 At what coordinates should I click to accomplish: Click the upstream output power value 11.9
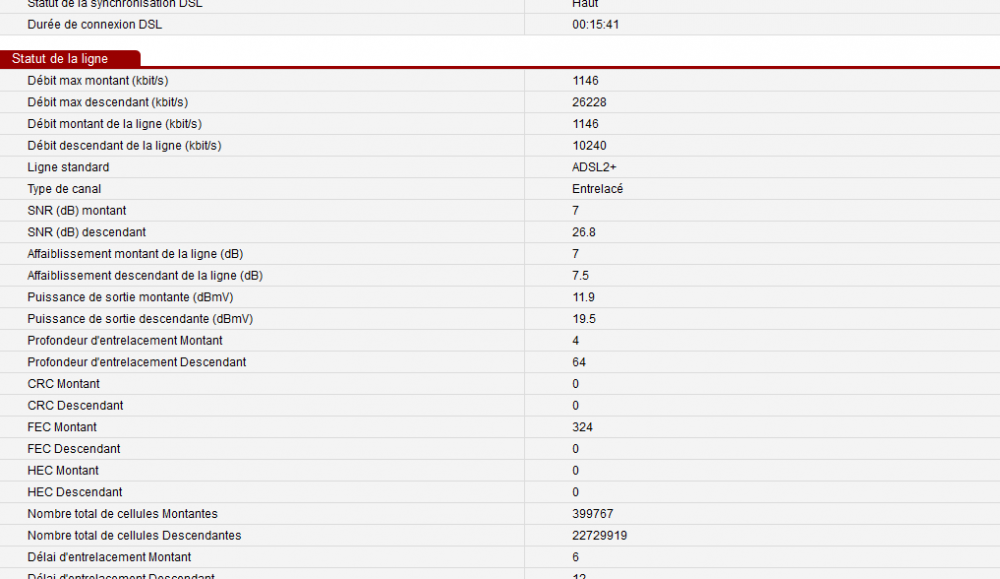coord(584,297)
